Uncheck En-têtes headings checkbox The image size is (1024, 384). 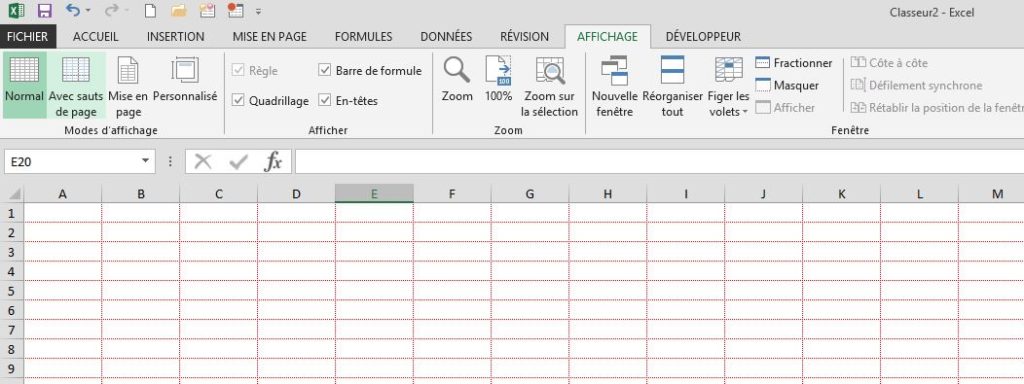coord(325,101)
